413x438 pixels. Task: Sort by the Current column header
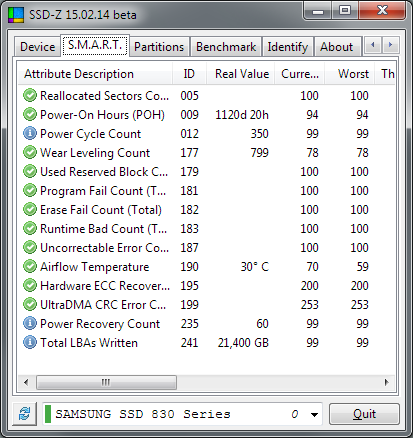tap(300, 74)
